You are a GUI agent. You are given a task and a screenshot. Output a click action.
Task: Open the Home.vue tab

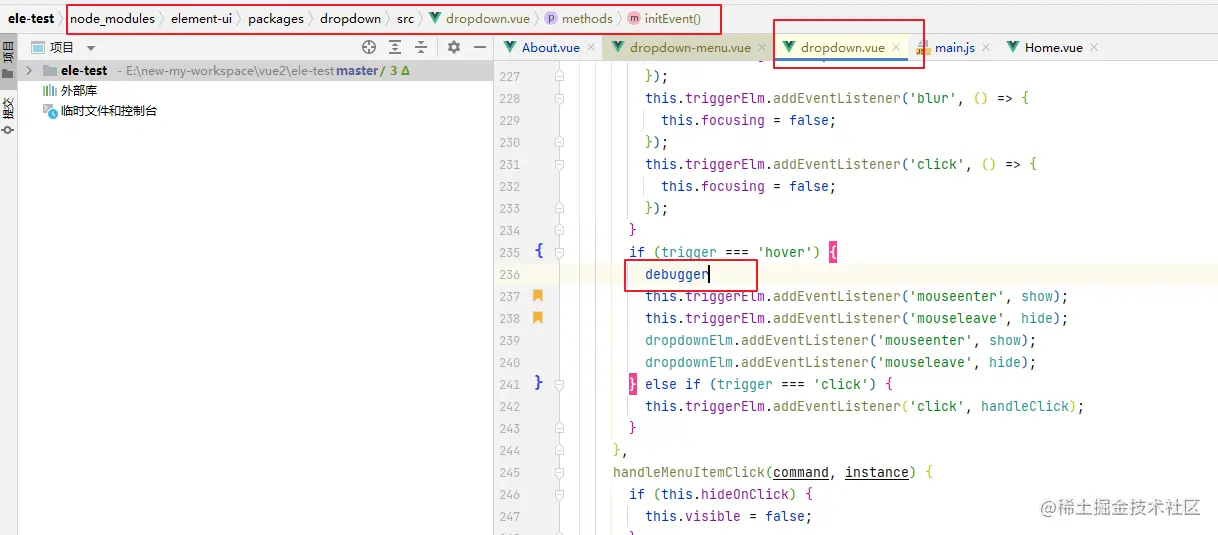click(1053, 47)
